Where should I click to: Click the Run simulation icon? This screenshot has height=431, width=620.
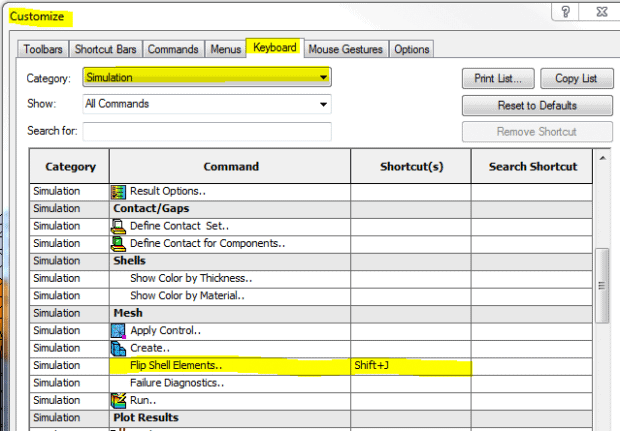point(119,400)
